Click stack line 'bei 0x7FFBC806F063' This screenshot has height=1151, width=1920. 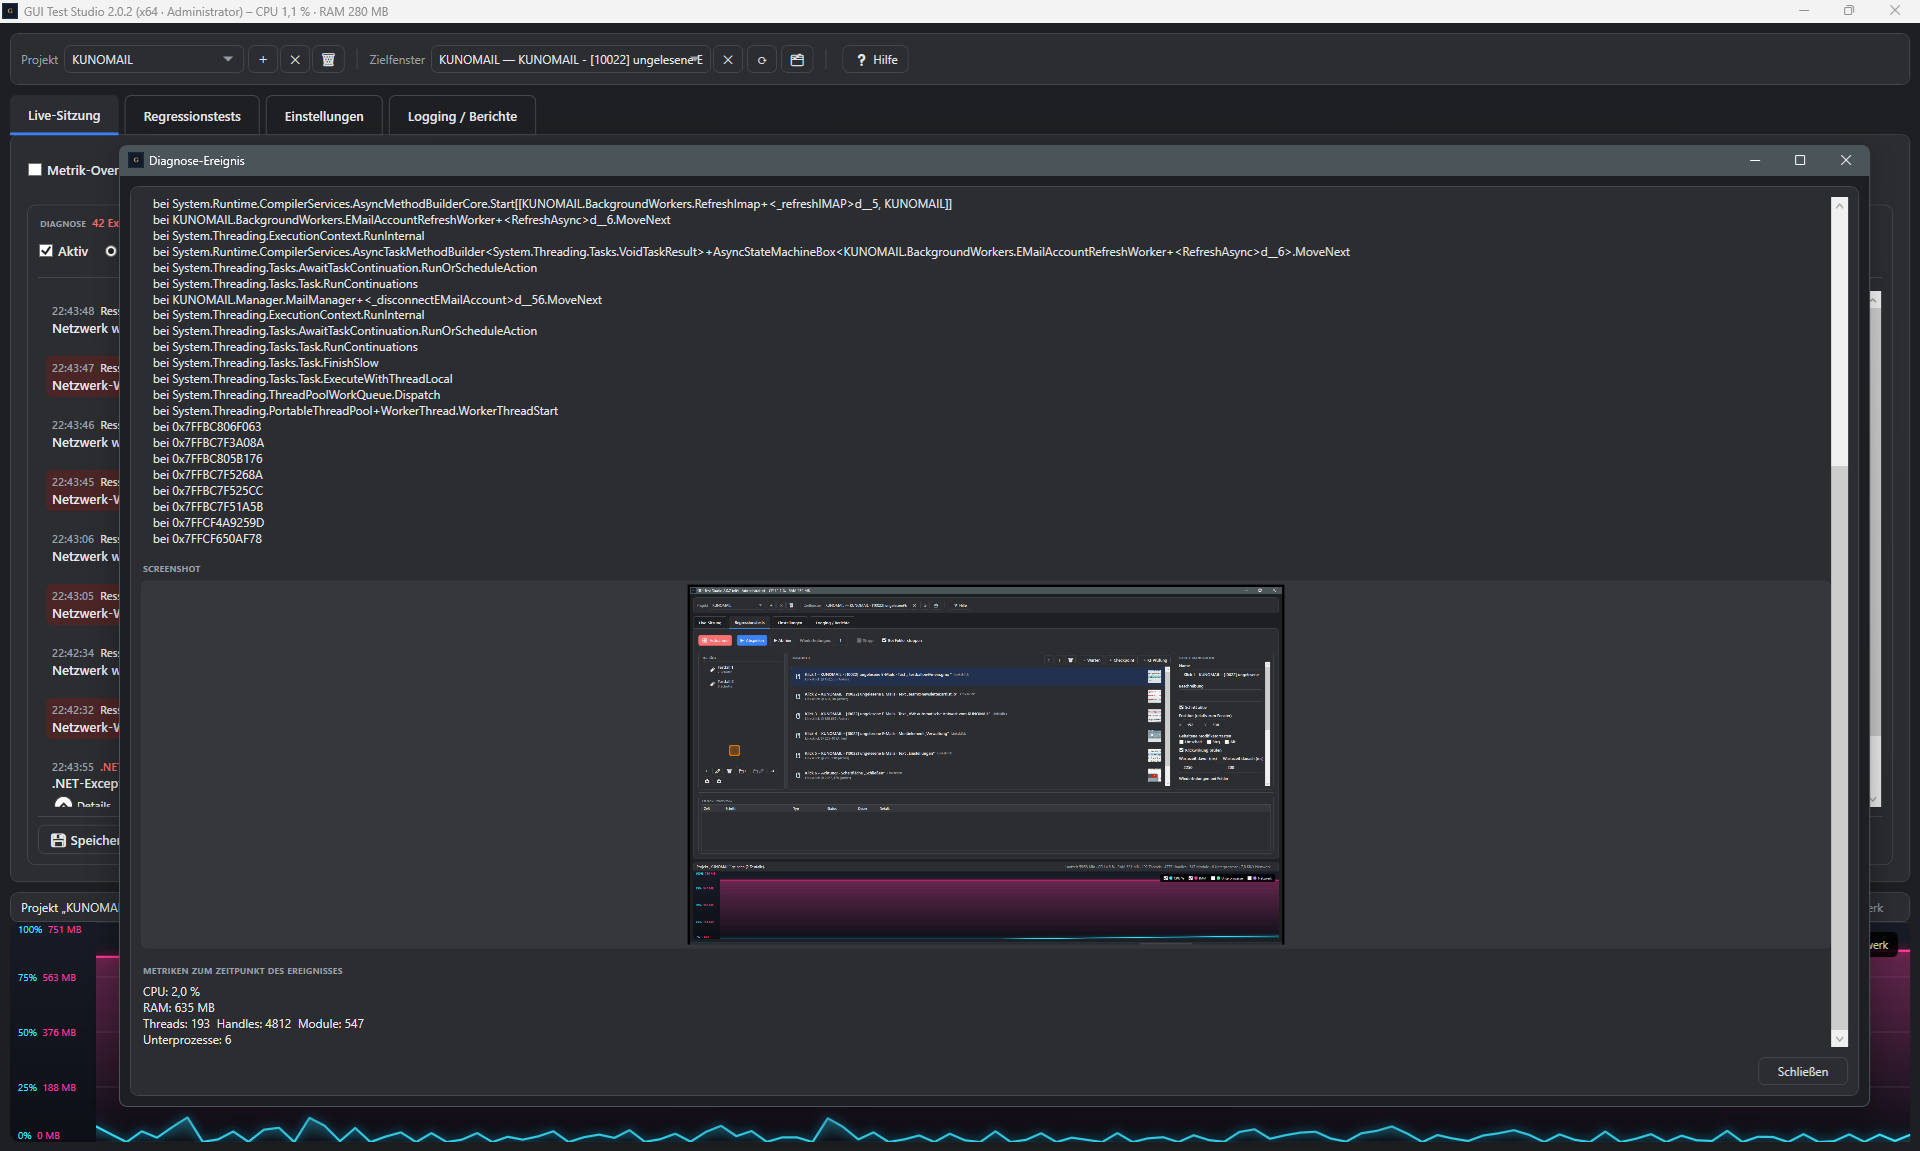tap(207, 427)
